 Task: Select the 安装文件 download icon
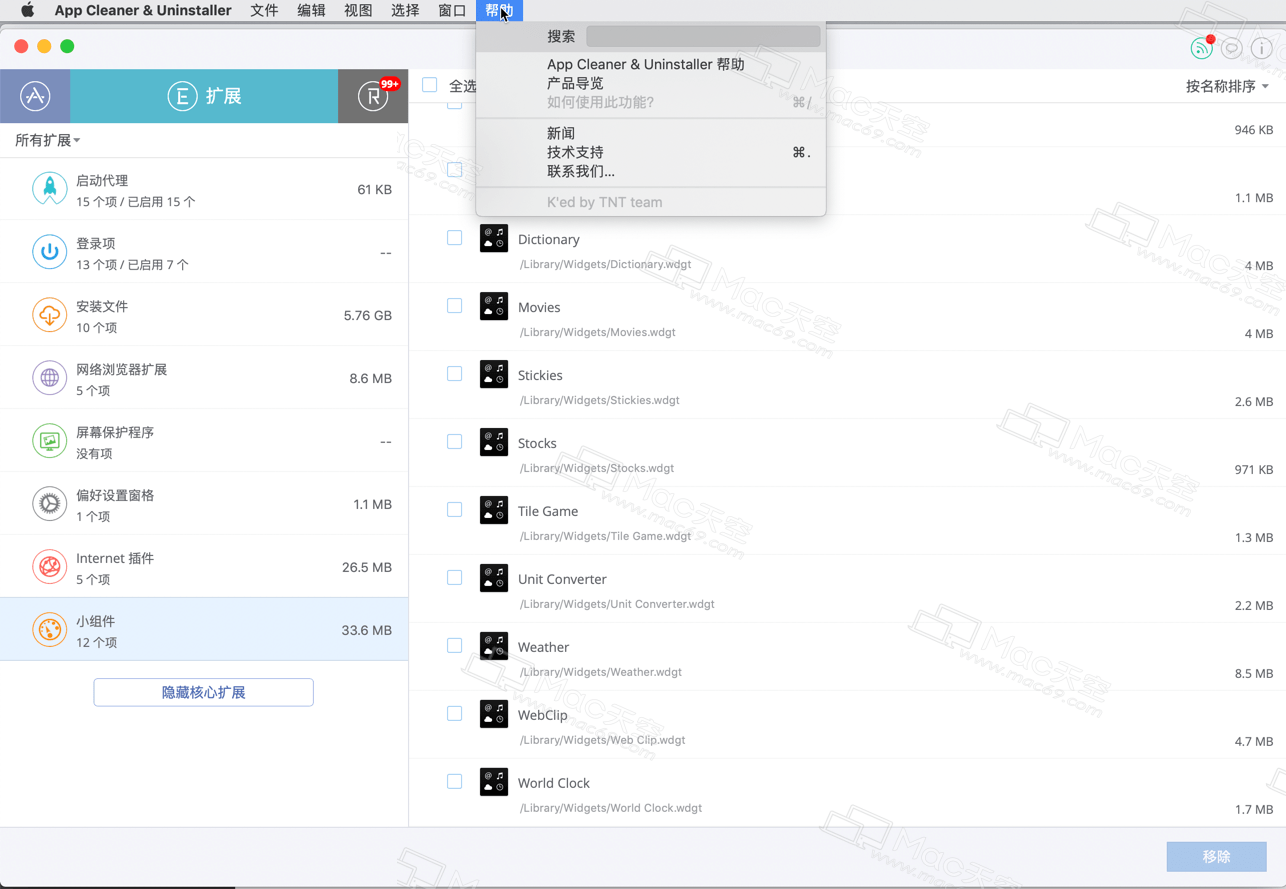[49, 315]
